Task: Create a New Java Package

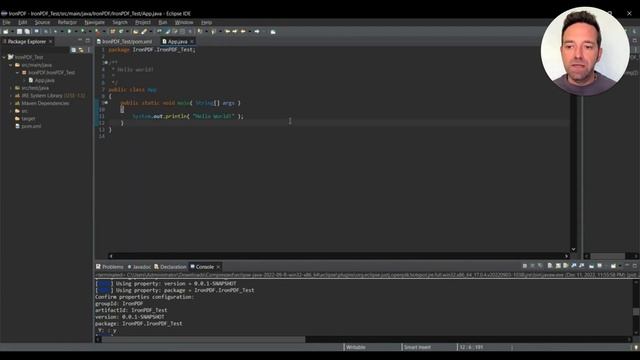Action: 113,31
